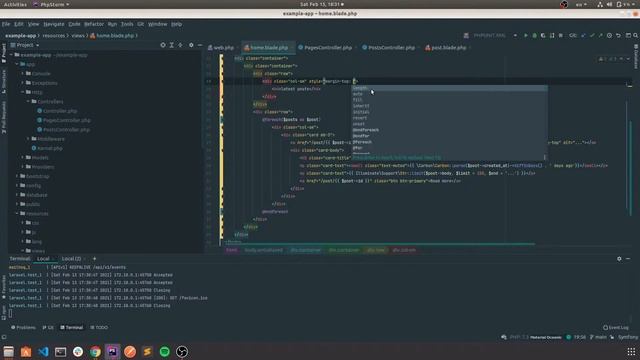This screenshot has height=360, width=640.
Task: Open the TODO tool window
Action: [x=99, y=327]
